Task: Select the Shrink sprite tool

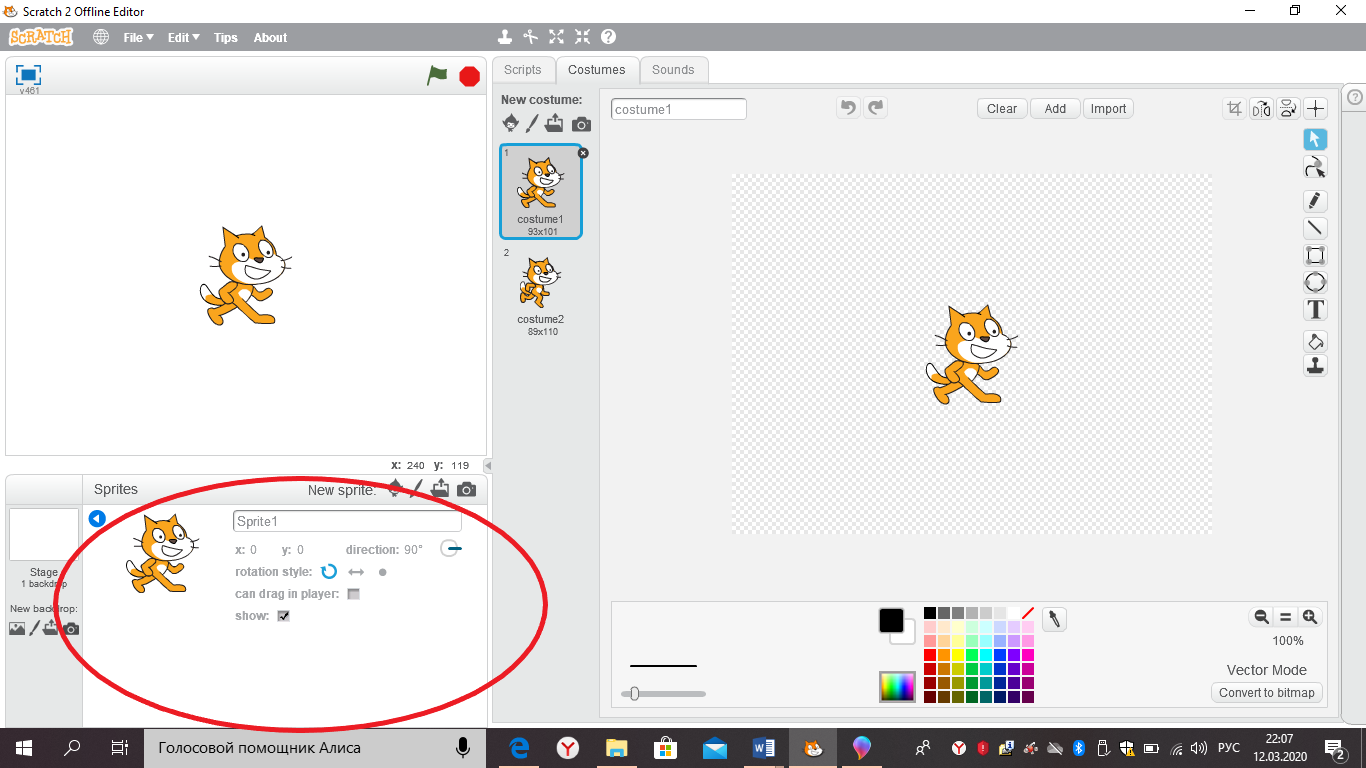Action: tap(582, 37)
